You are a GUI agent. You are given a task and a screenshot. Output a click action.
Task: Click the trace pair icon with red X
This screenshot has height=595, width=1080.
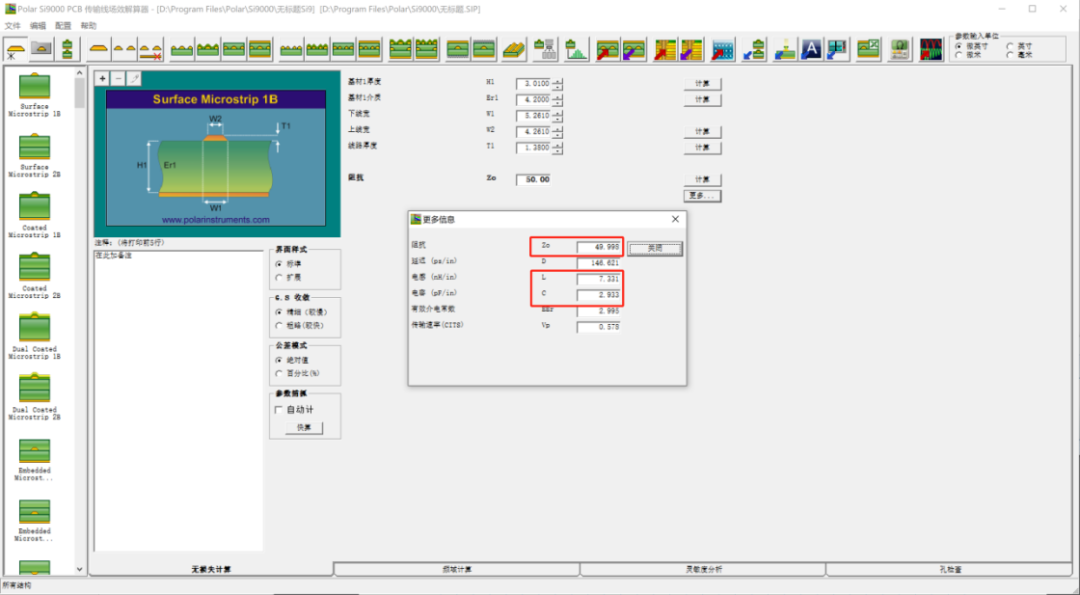(x=151, y=50)
